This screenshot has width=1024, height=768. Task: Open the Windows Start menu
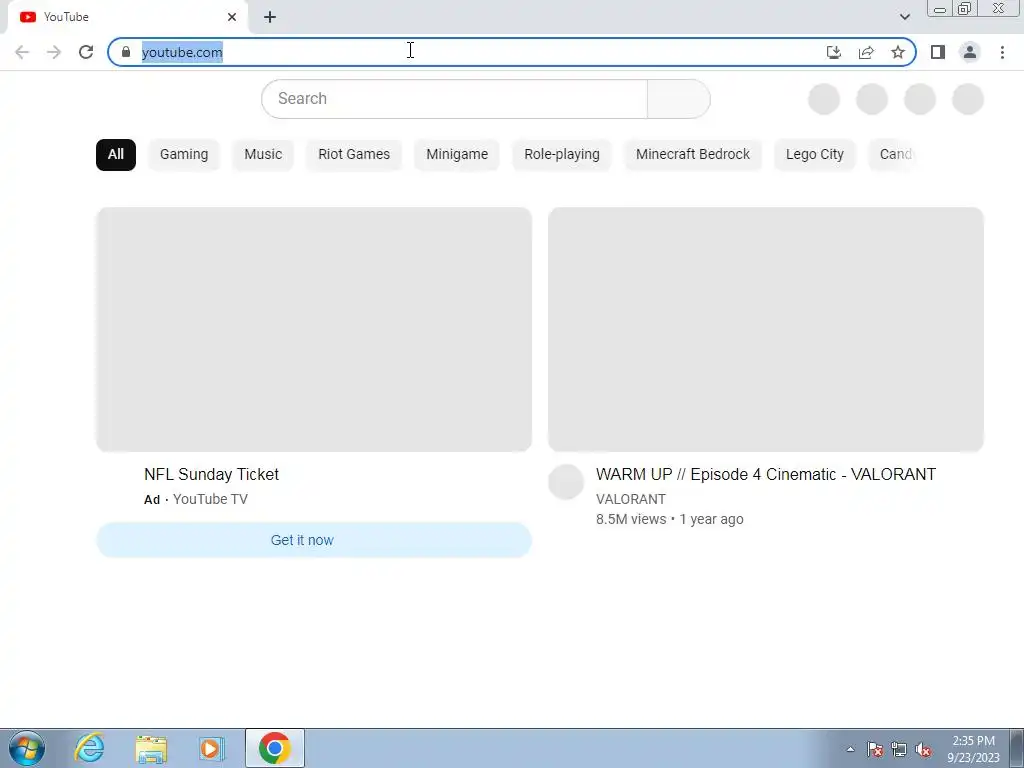[x=27, y=748]
